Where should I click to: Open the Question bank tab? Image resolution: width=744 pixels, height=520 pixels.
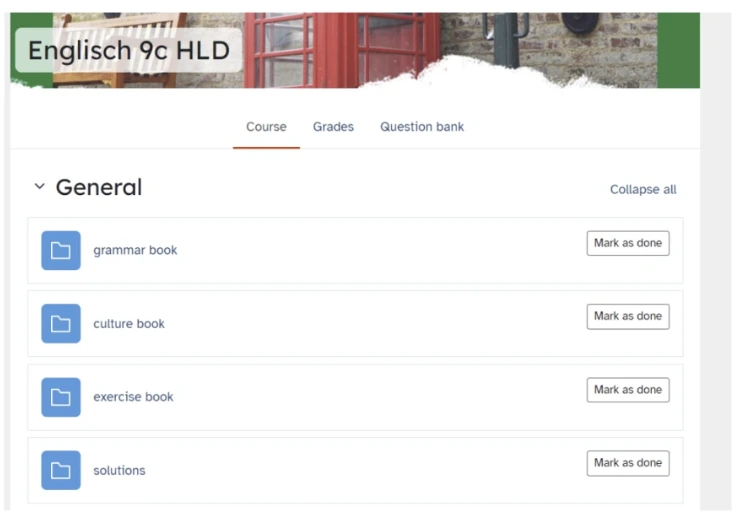[422, 127]
